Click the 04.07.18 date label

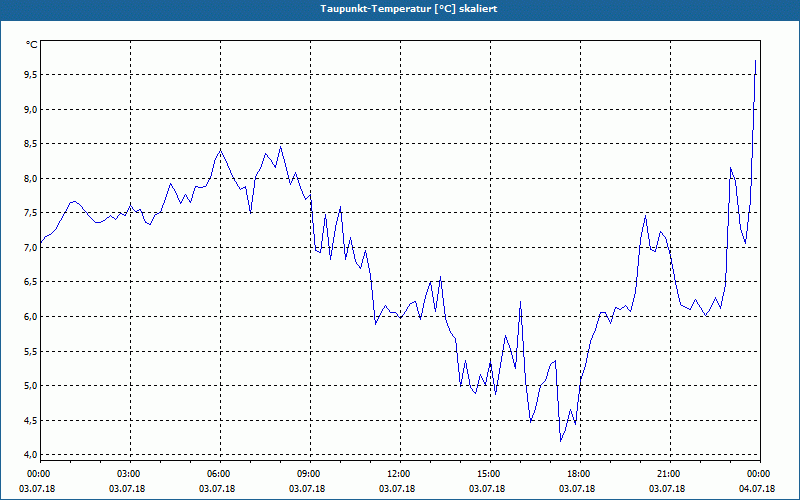point(757,489)
